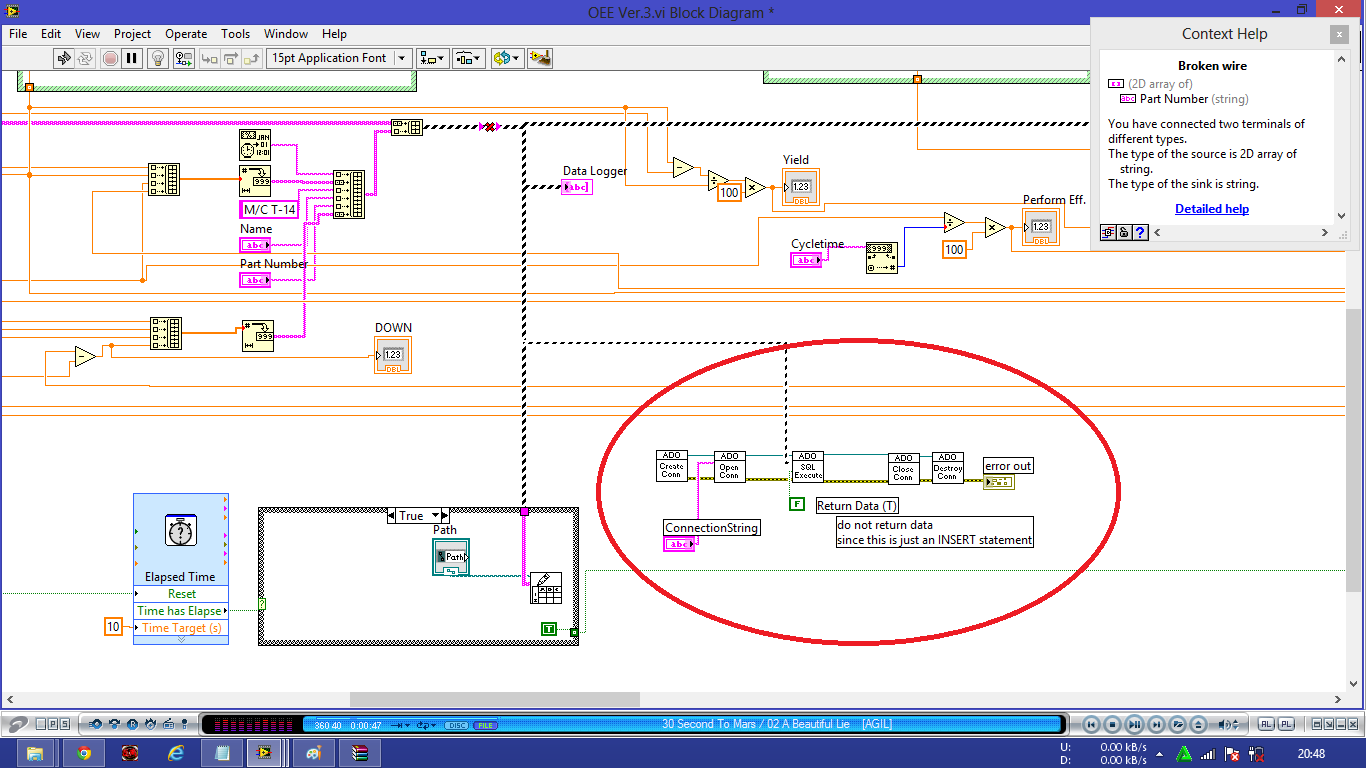This screenshot has height=768, width=1366.
Task: Close the Context Help window
Action: (1338, 34)
